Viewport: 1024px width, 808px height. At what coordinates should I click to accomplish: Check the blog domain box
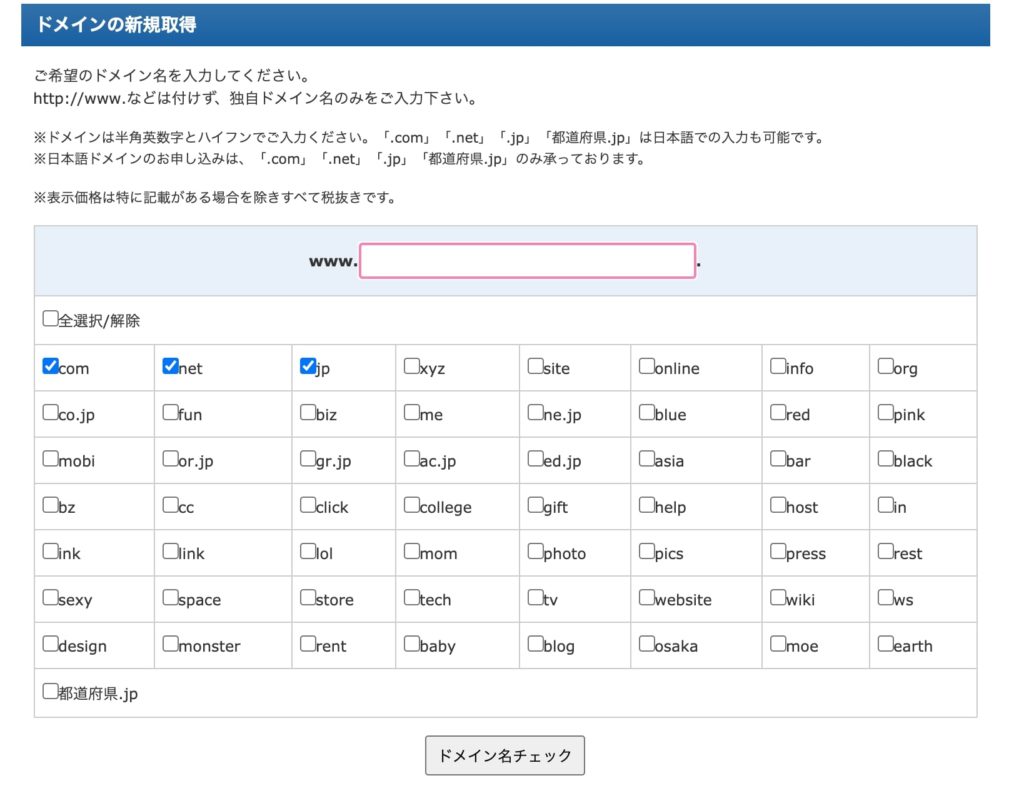pyautogui.click(x=536, y=644)
